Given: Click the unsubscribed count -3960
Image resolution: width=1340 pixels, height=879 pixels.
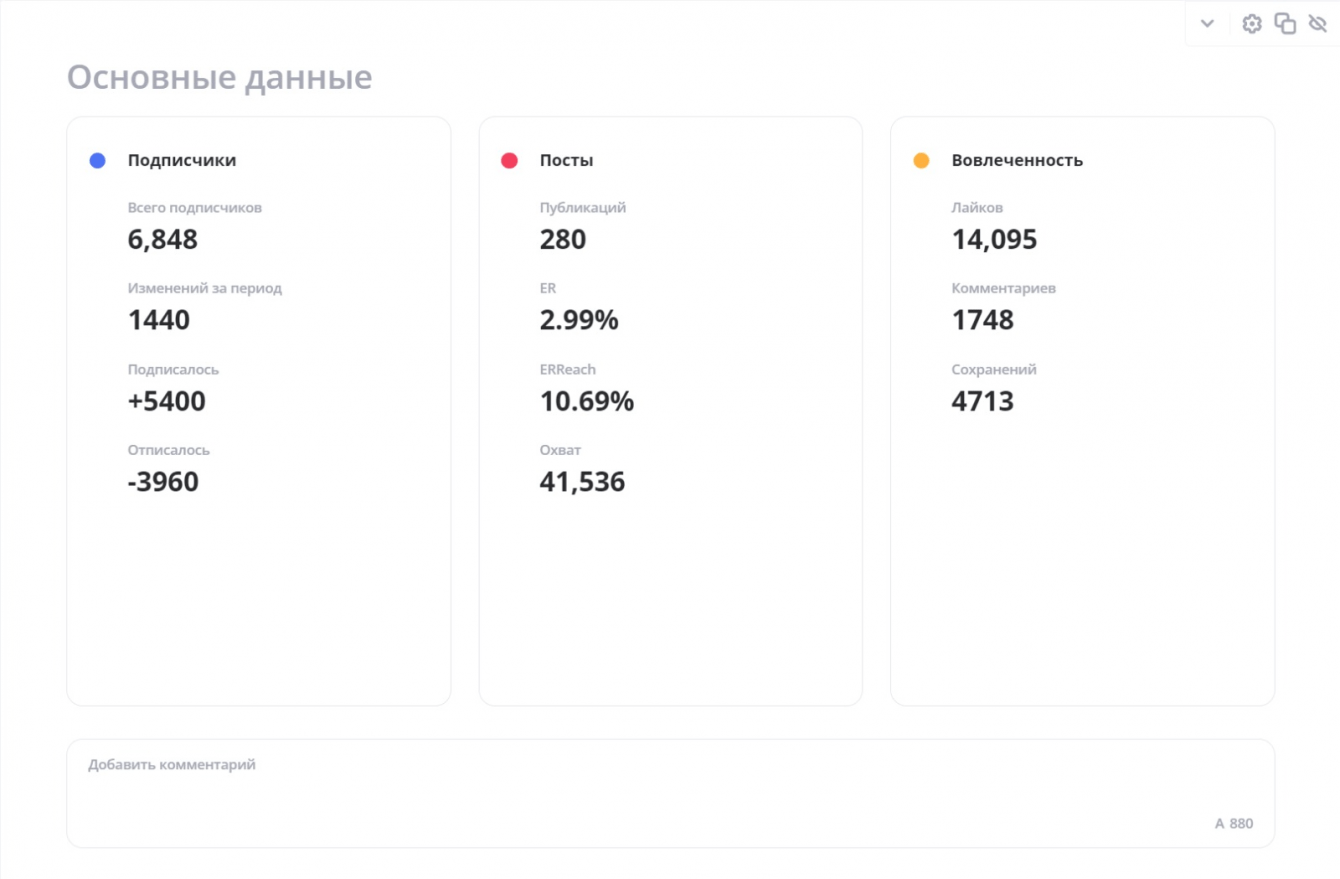Looking at the screenshot, I should click(163, 482).
